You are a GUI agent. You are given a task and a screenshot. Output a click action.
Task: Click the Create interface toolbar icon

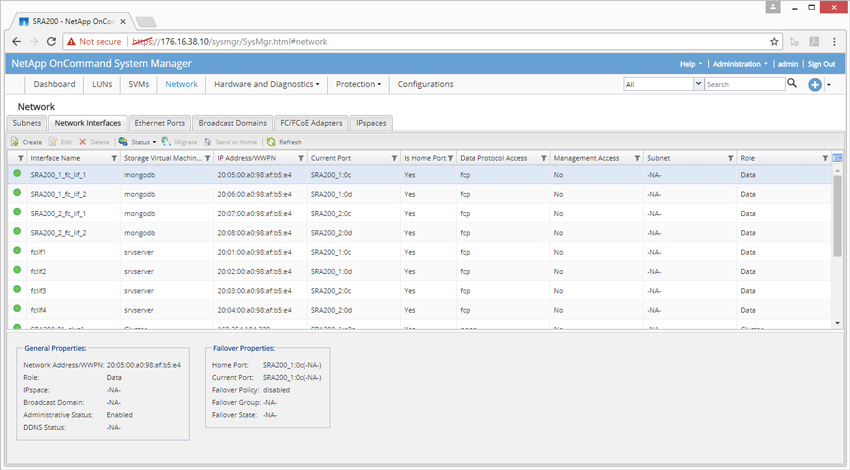(15, 142)
